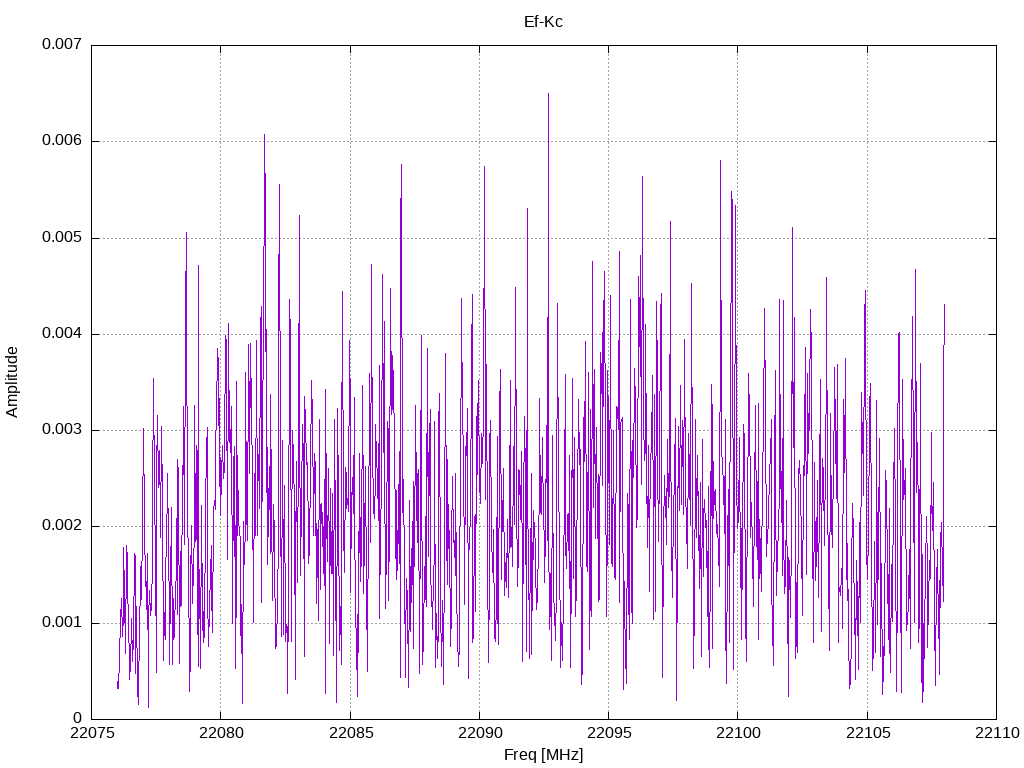Click the x-axis tick label 22100
This screenshot has height=768, width=1024.
coord(738,733)
